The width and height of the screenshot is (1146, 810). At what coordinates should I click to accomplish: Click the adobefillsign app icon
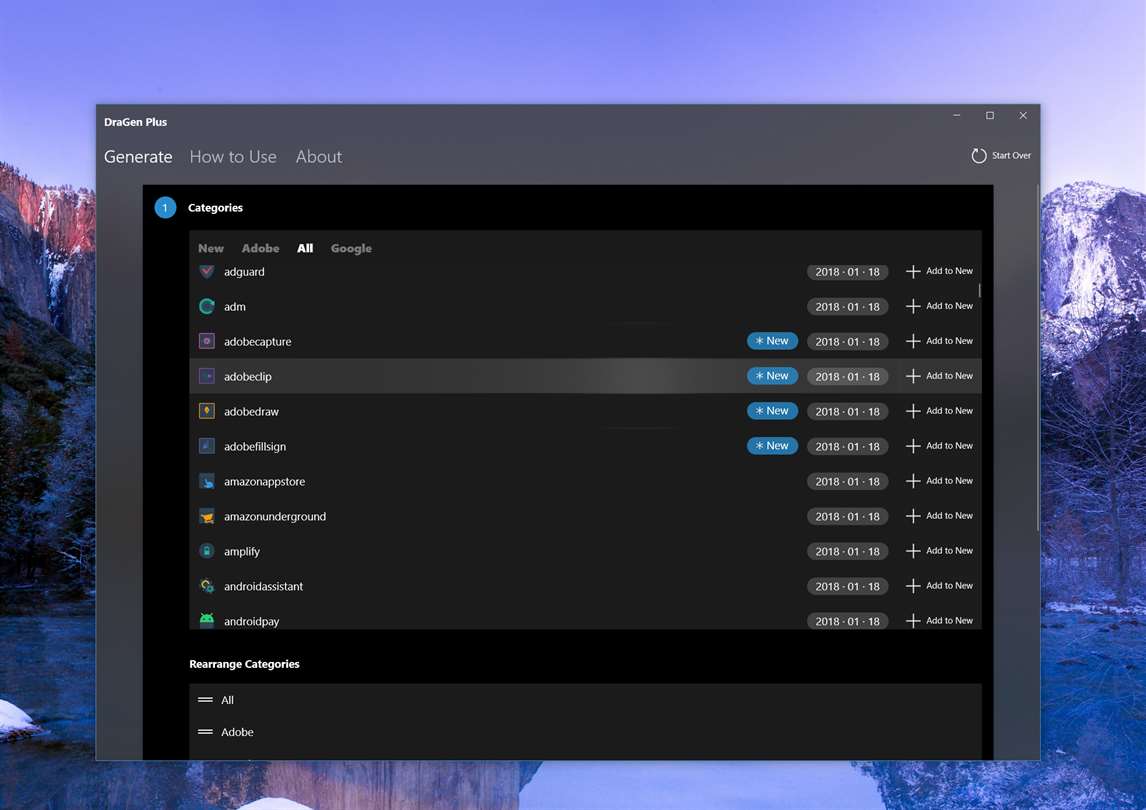(207, 446)
